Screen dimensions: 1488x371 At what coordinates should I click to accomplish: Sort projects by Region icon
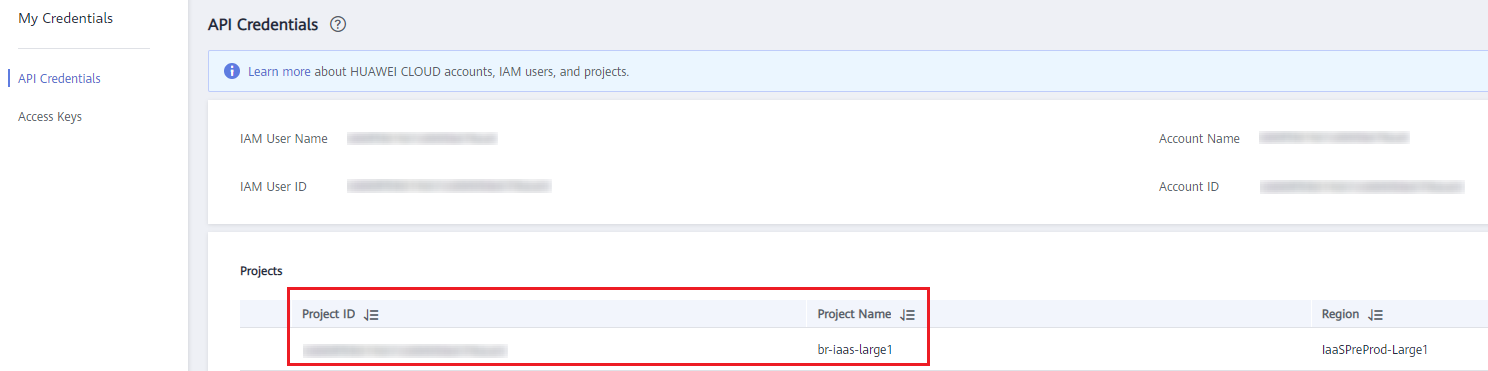coord(1375,314)
